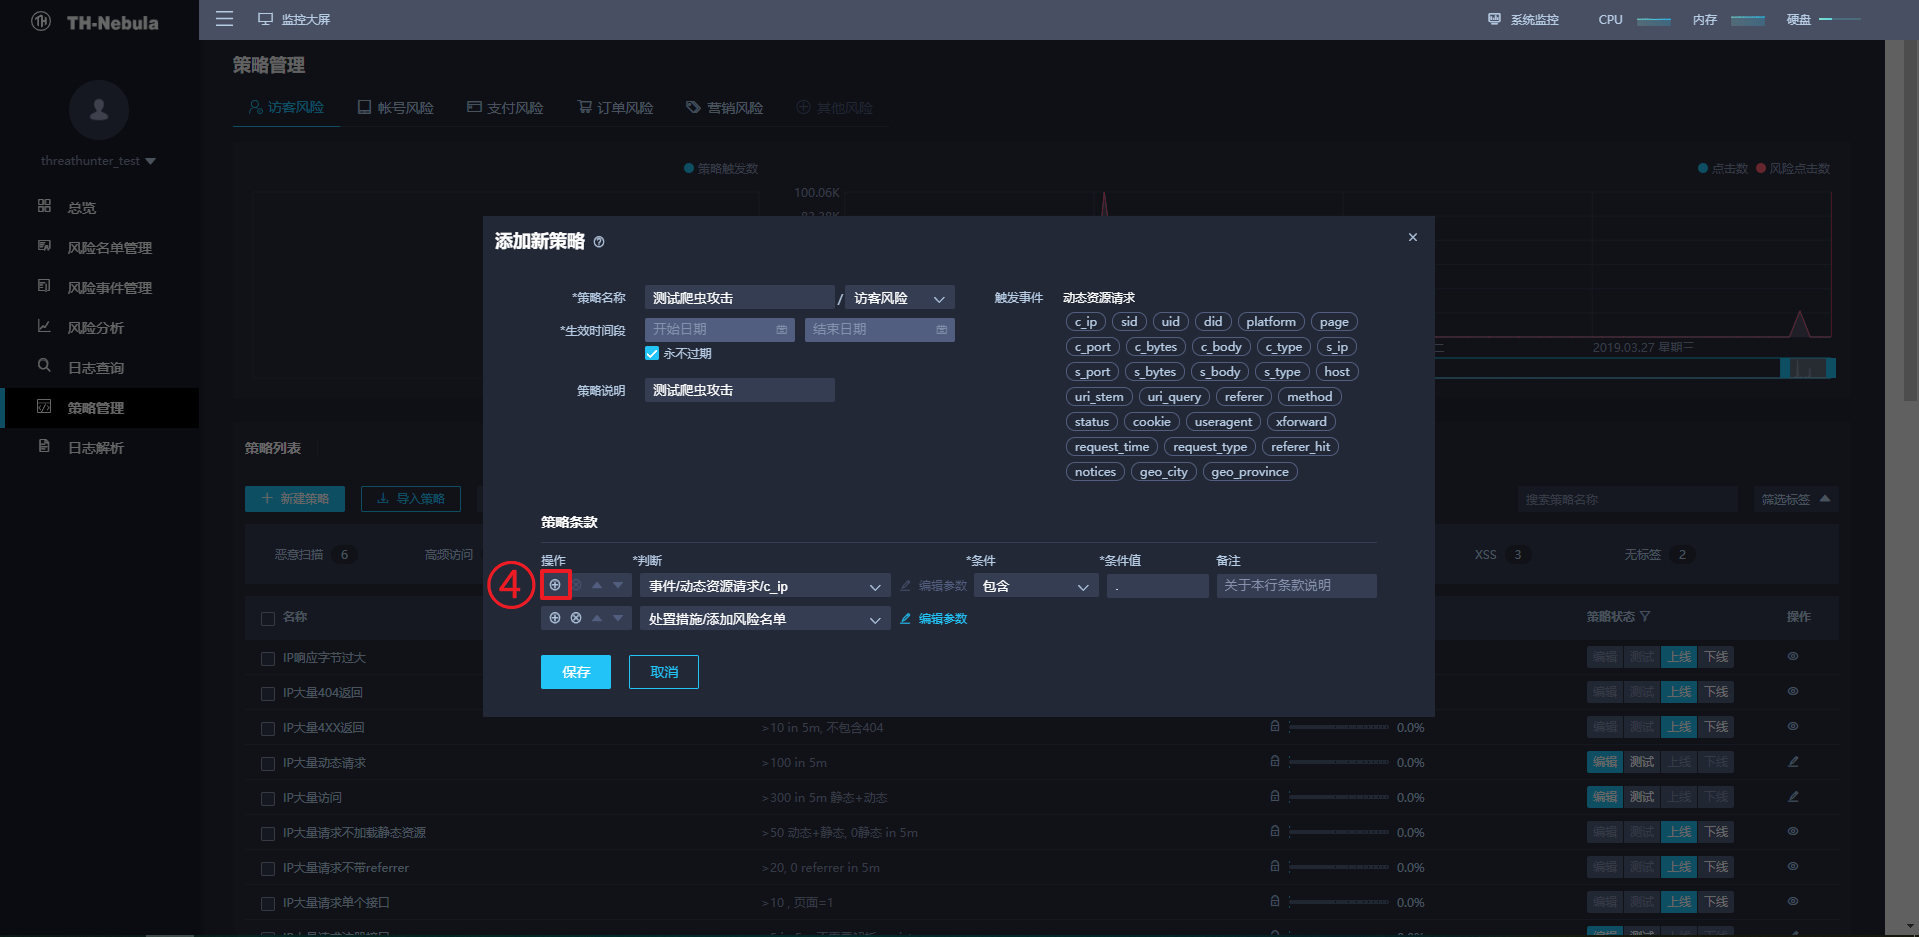Click the 0.0% hit-rate slider on IP大量访问
The width and height of the screenshot is (1919, 937).
click(x=1340, y=797)
